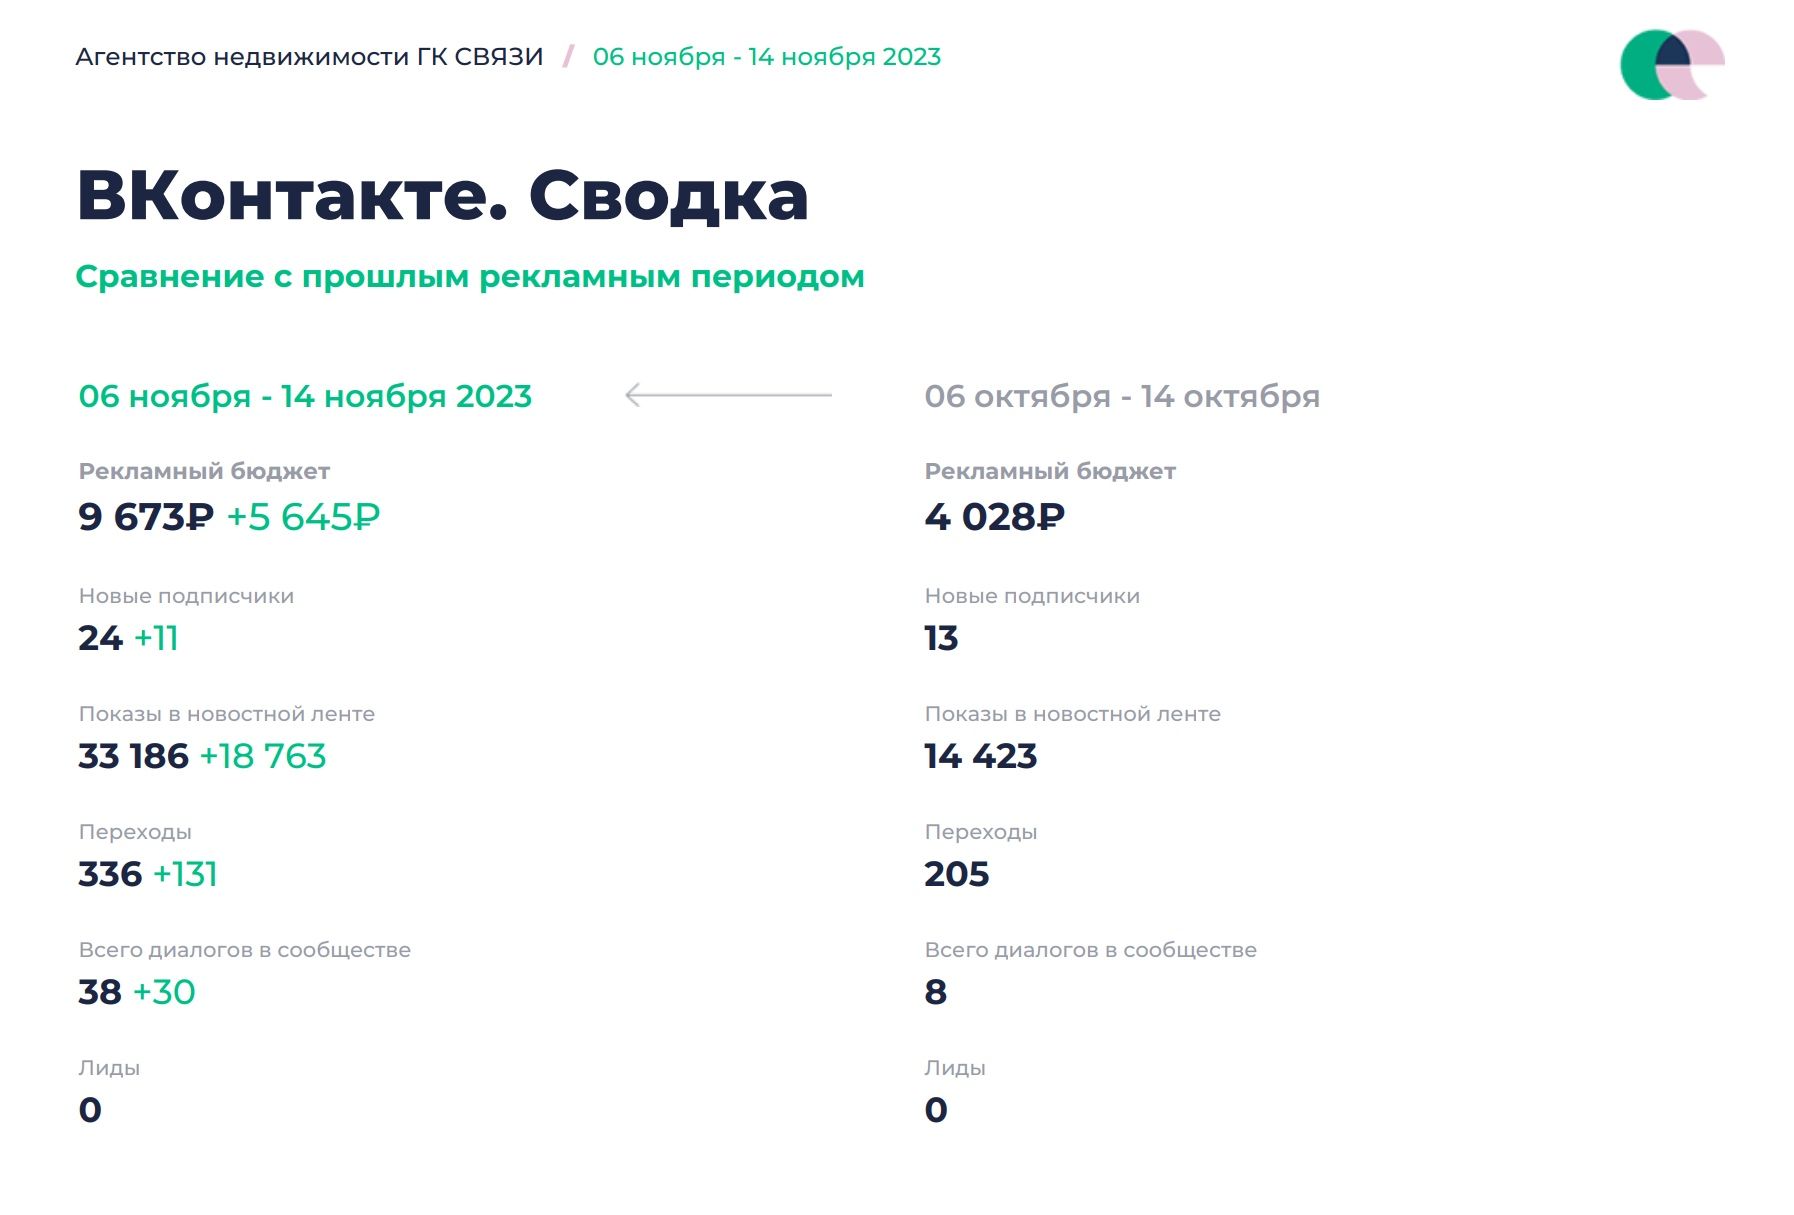The height and width of the screenshot is (1215, 1794).
Task: Click the dialogs count '38'
Action: 100,992
